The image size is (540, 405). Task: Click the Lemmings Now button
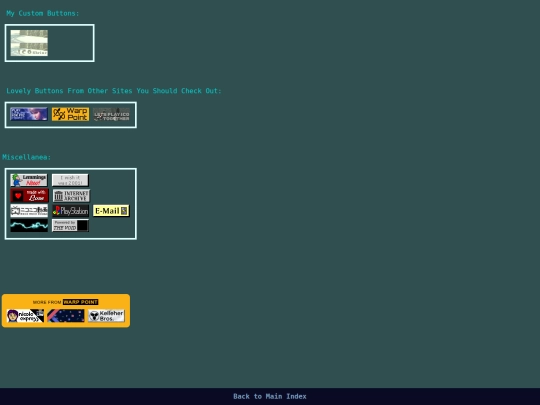click(29, 180)
